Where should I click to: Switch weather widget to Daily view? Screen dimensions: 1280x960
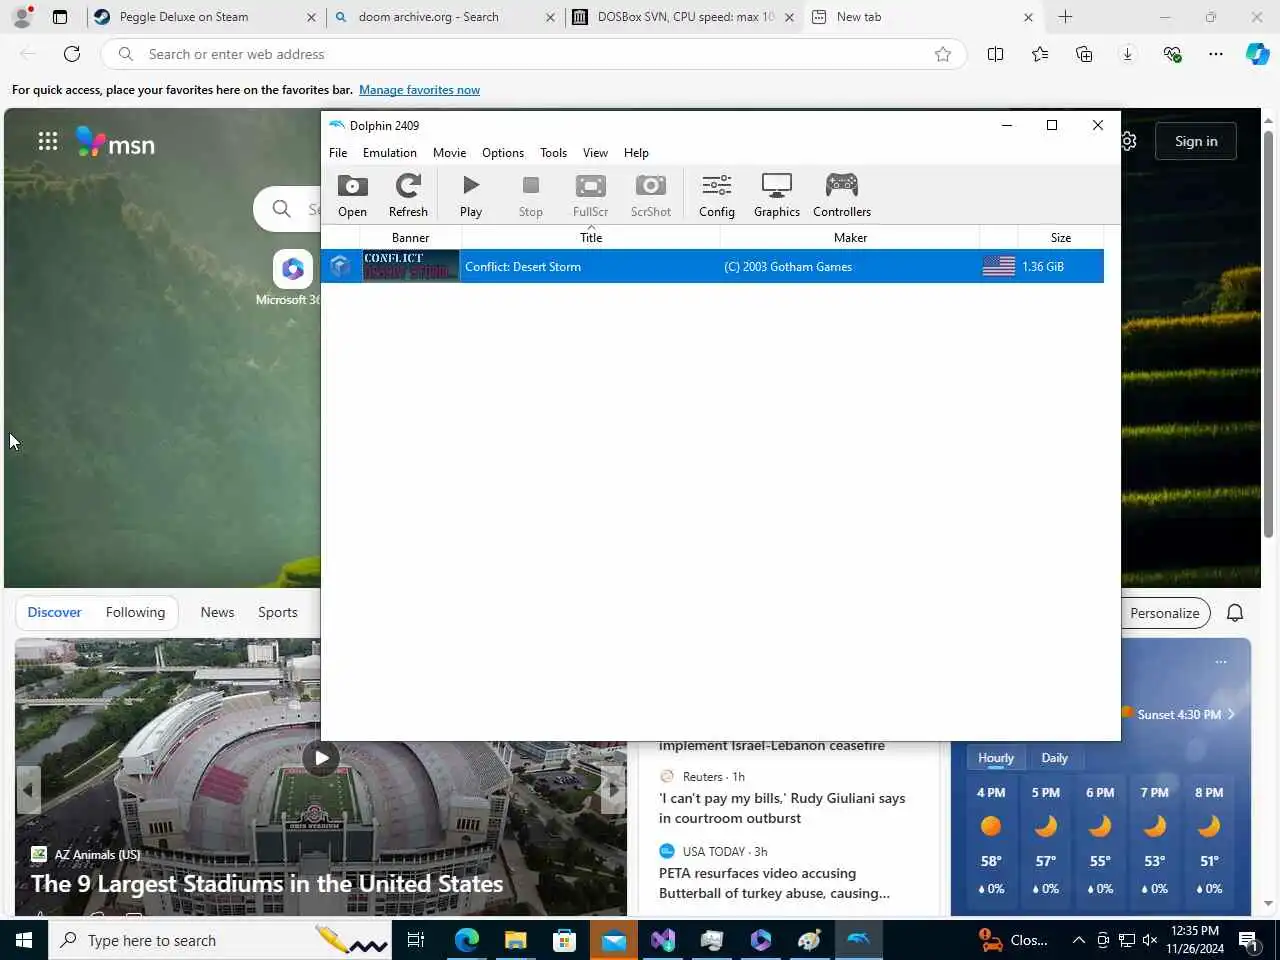point(1054,758)
